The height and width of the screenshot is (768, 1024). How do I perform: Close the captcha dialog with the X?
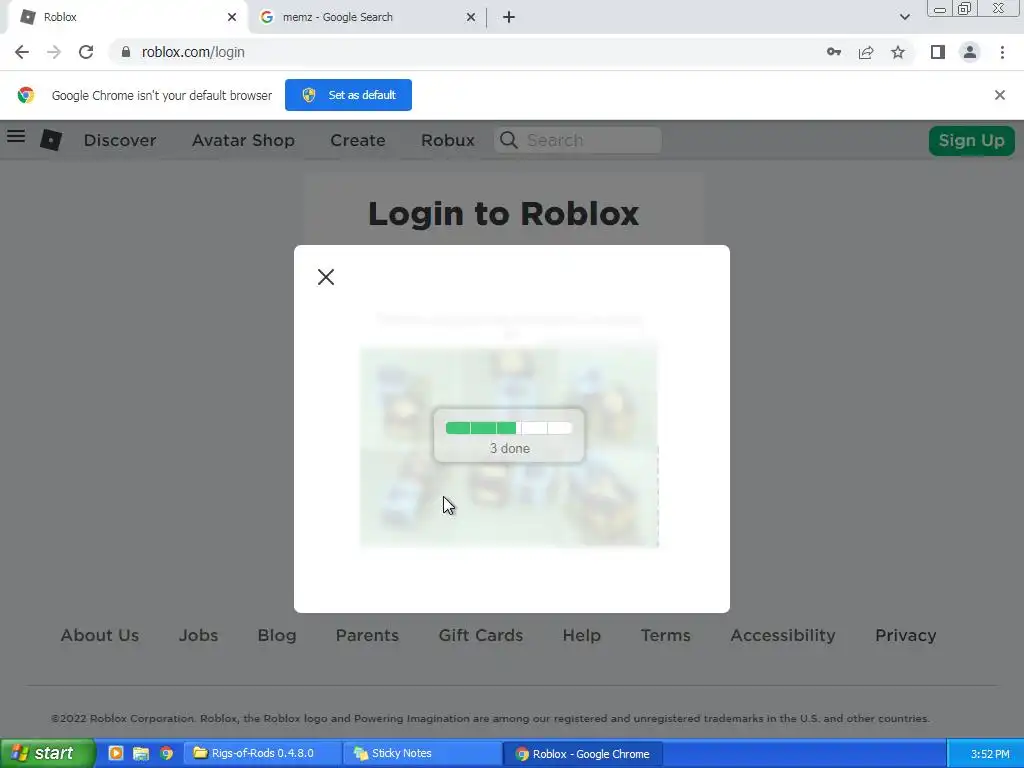(x=326, y=277)
